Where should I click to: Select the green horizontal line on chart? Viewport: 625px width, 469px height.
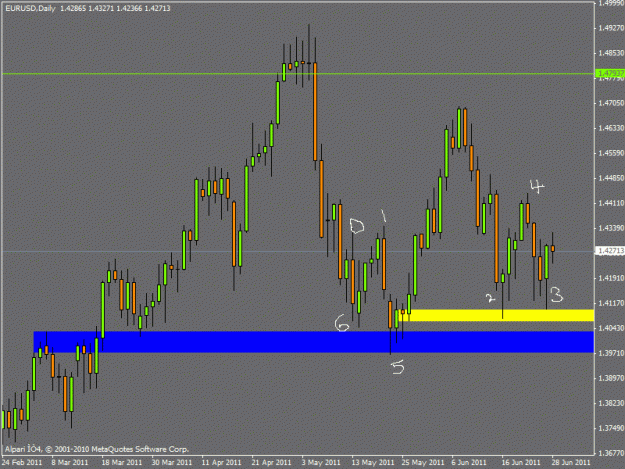click(x=298, y=74)
